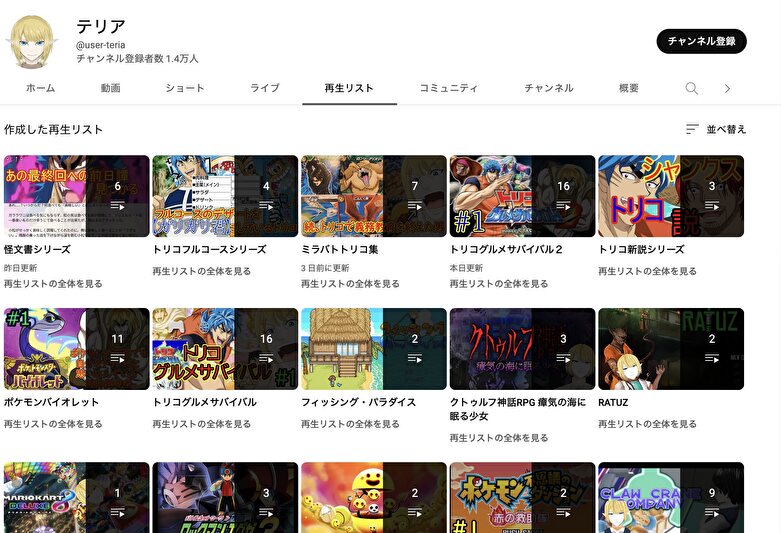Switch to the ショート tab
This screenshot has width=781, height=533.
(185, 88)
